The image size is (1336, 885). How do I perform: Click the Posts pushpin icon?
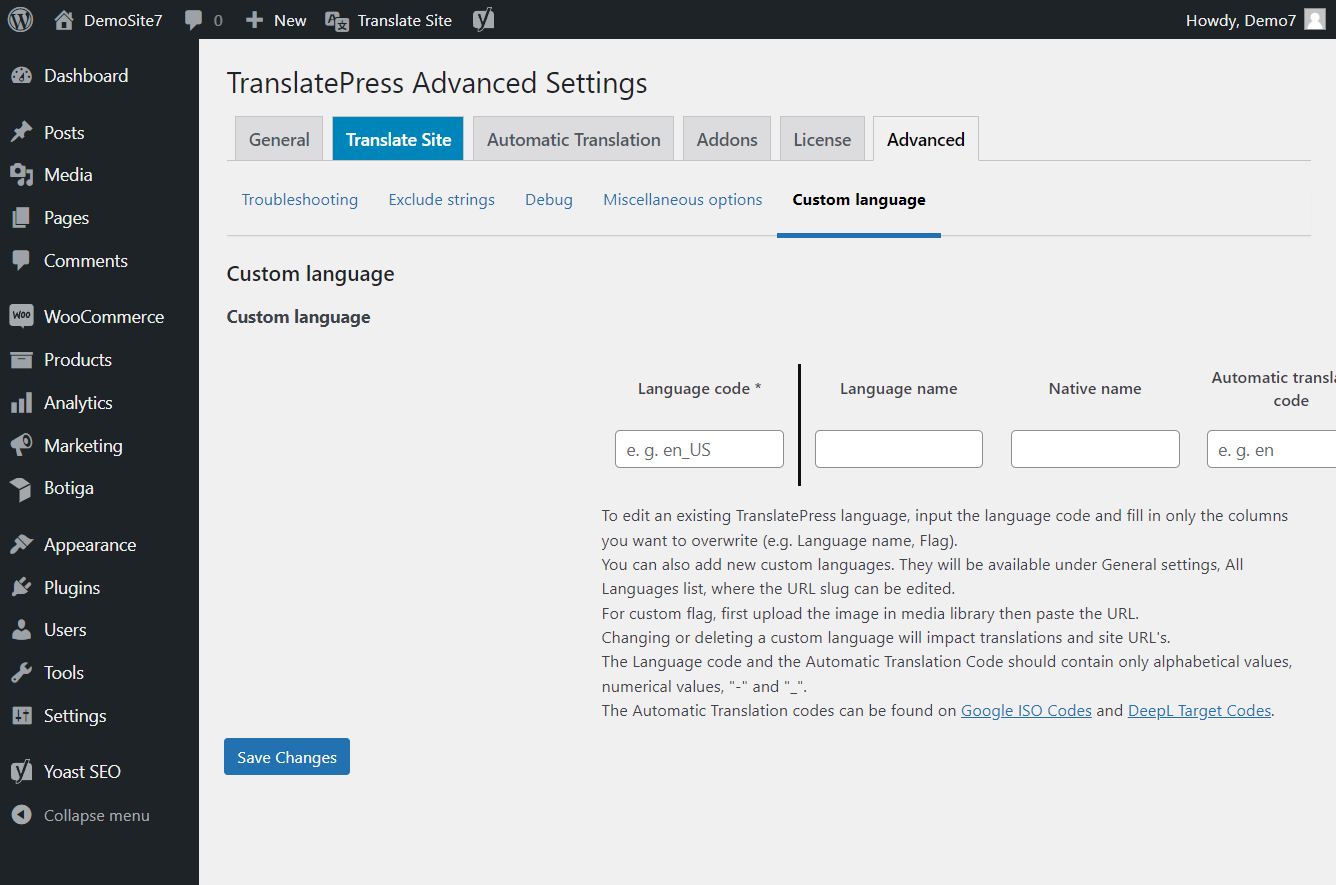[21, 133]
